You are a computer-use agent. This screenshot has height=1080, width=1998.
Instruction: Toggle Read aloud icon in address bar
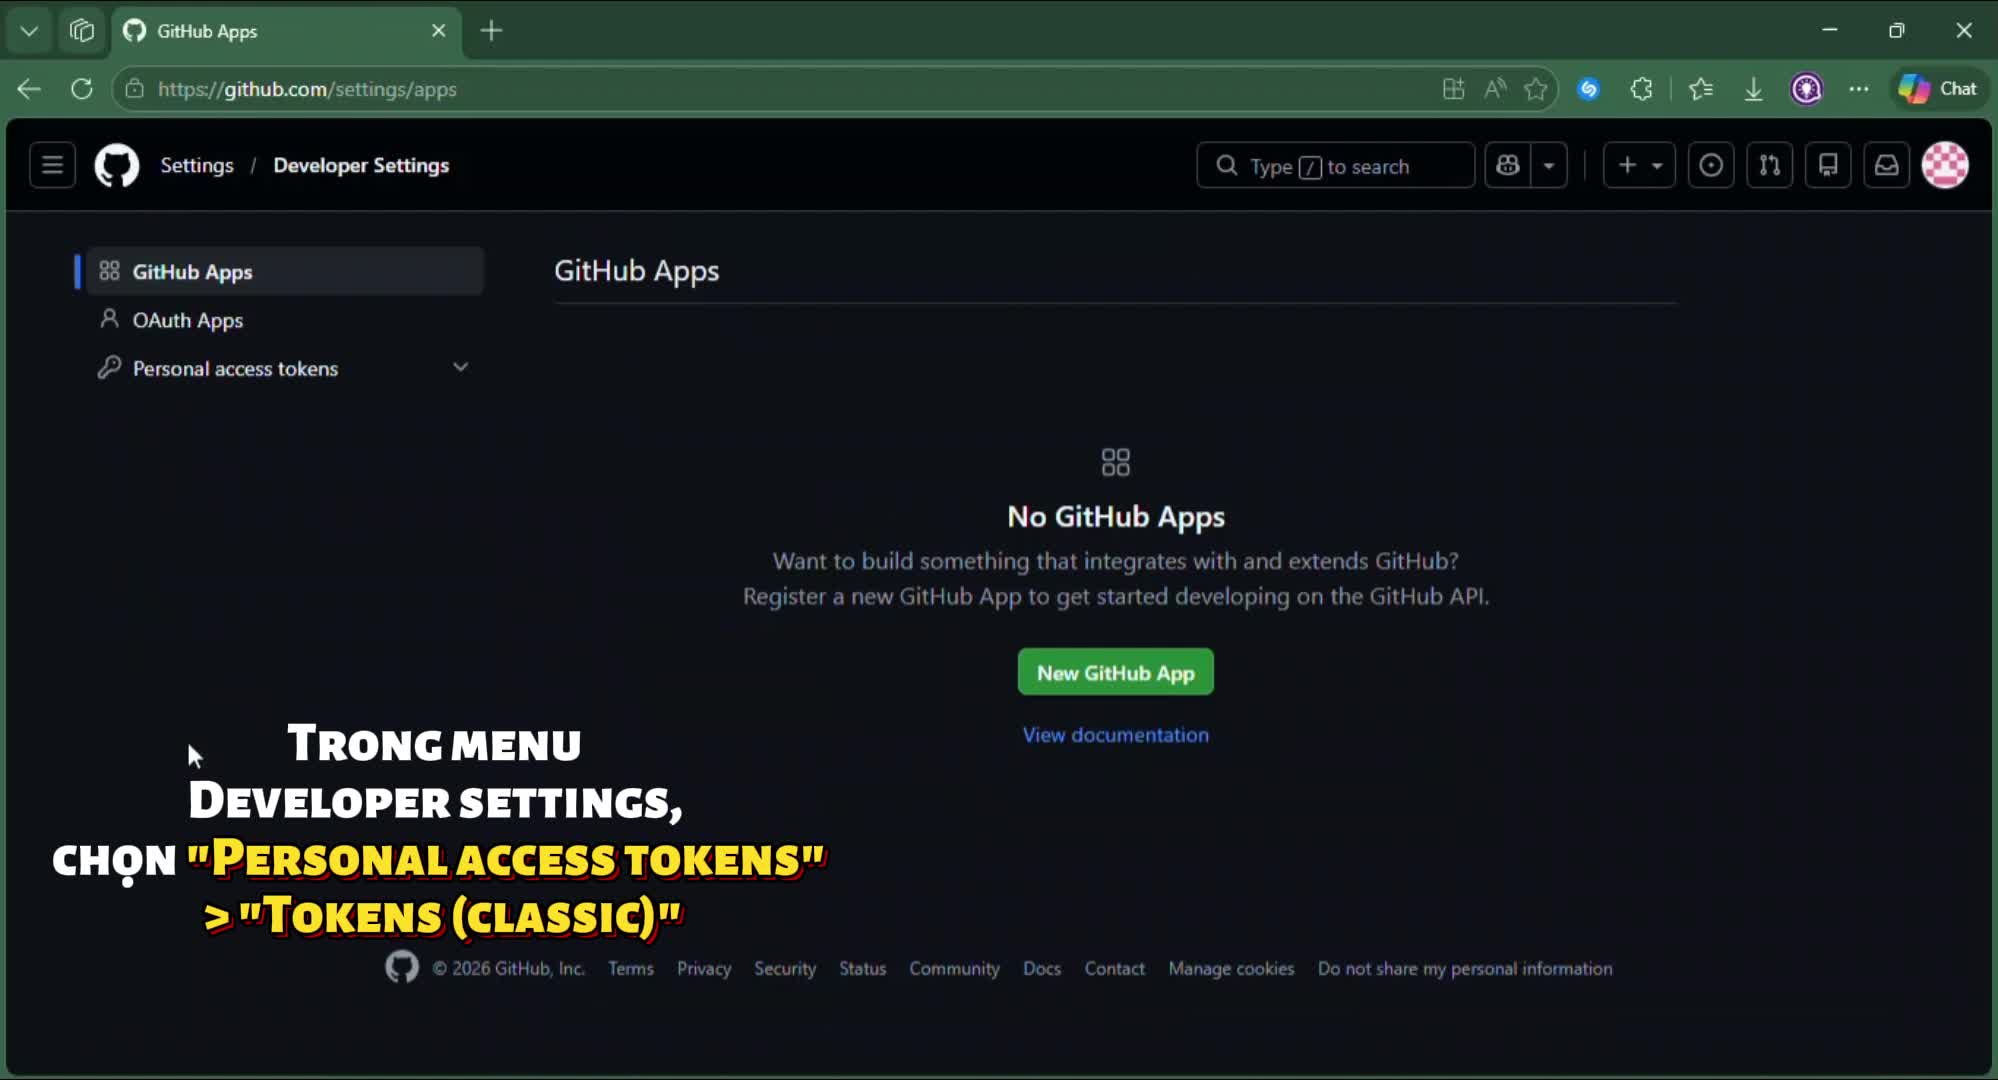[1495, 89]
